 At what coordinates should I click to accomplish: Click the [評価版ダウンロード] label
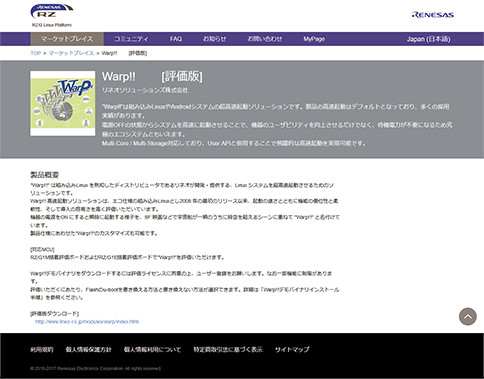(54, 314)
